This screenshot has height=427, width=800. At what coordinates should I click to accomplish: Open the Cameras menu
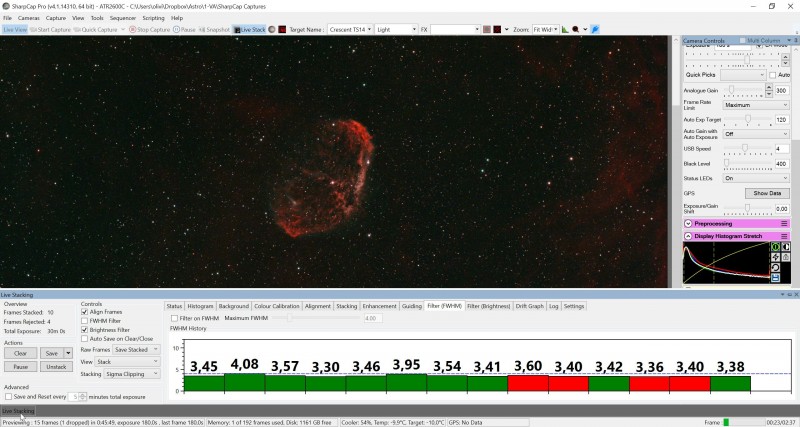tap(29, 18)
